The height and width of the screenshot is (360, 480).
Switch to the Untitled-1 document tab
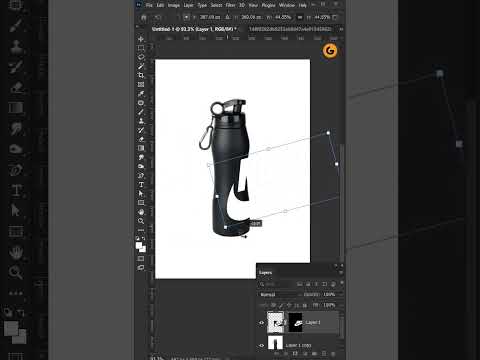(194, 29)
